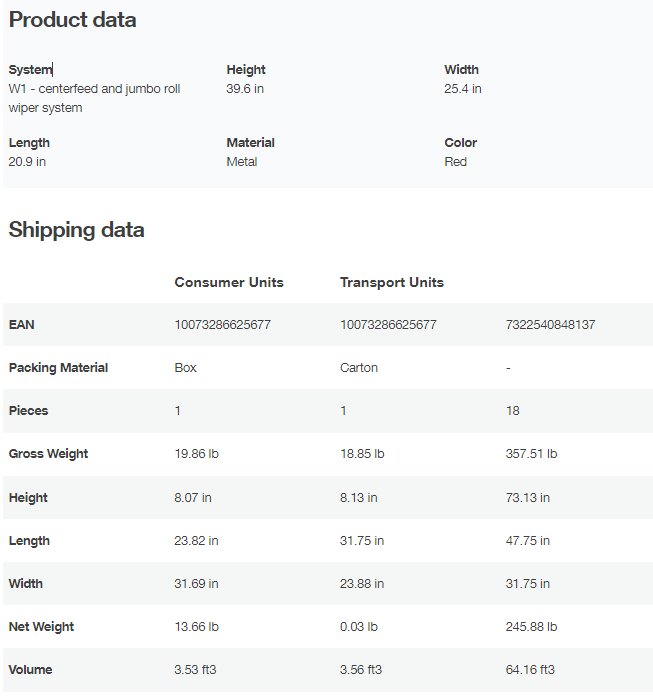Click the Red color value

tap(455, 162)
